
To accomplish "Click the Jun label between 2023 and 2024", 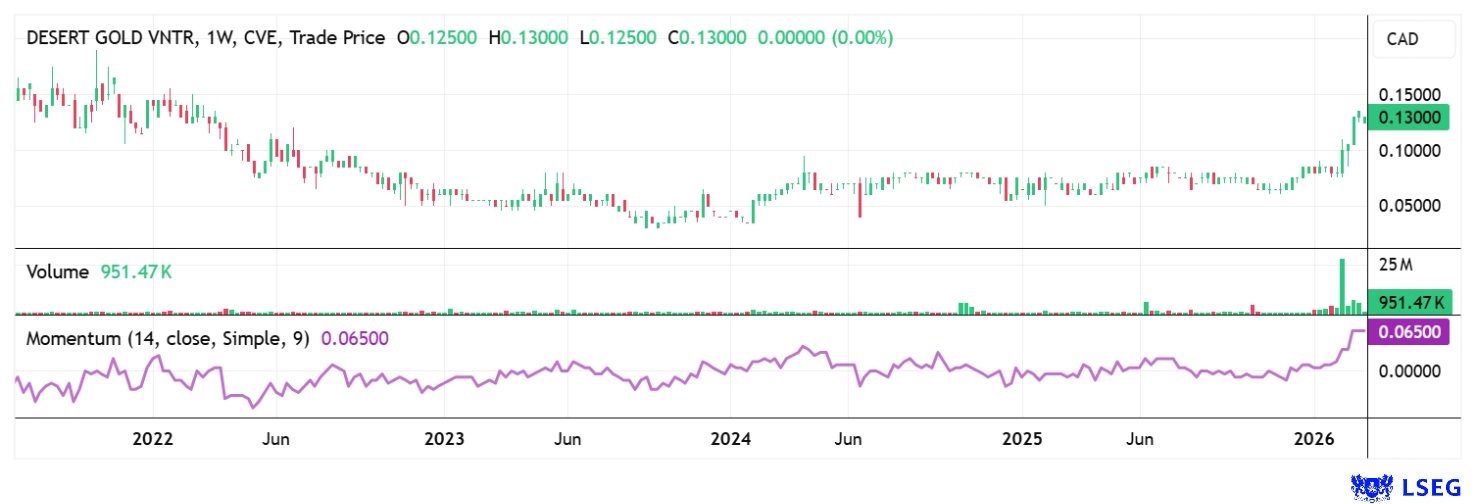I will pos(568,439).
